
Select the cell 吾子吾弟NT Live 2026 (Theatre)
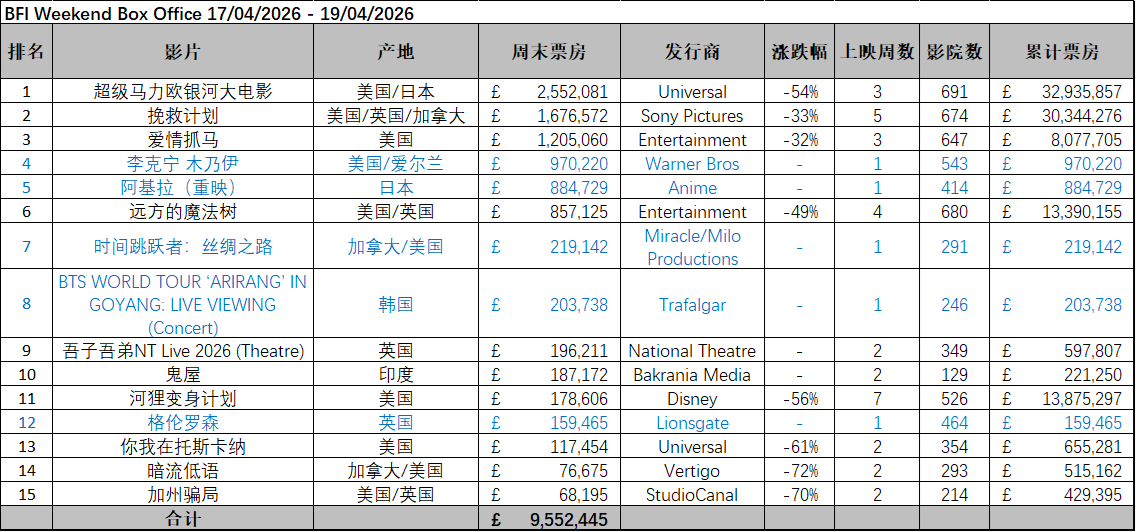pos(183,352)
